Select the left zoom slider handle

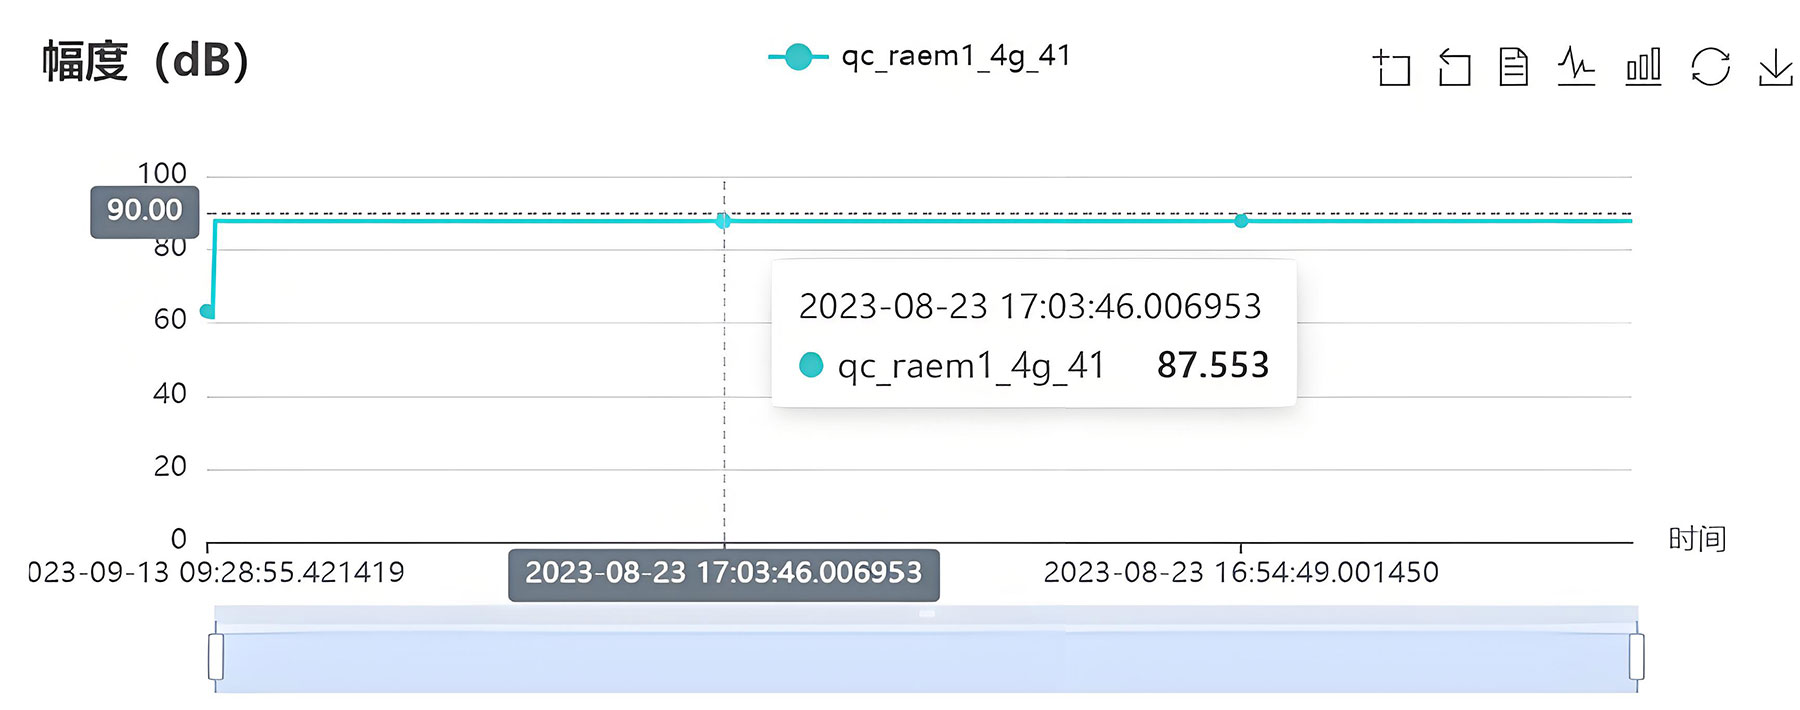[215, 657]
